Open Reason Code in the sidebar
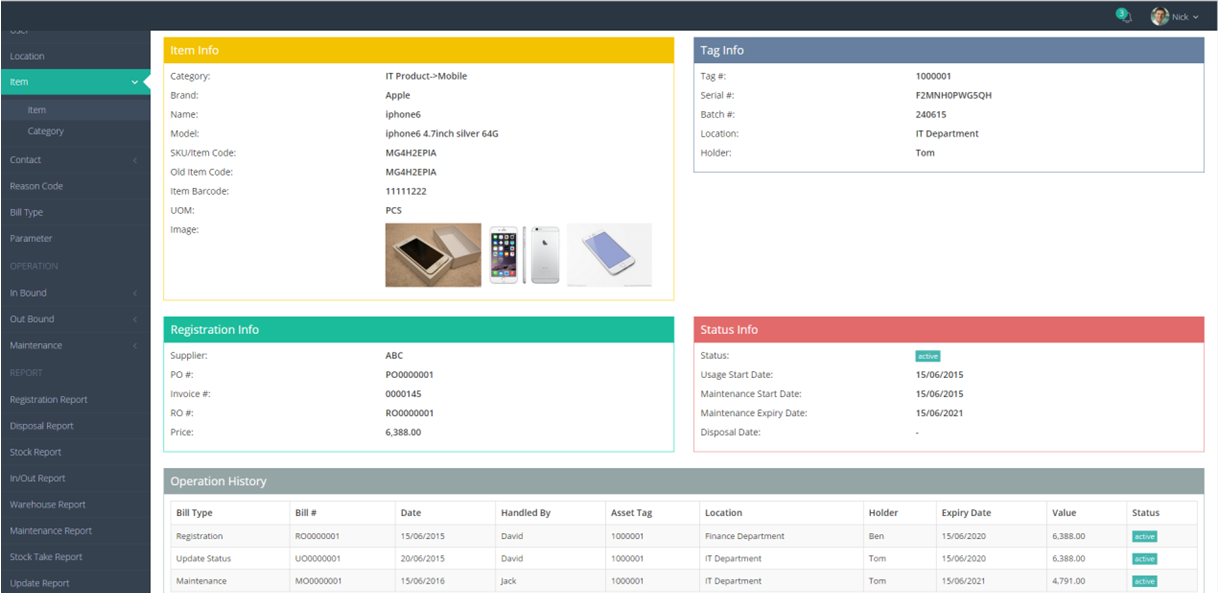The image size is (1218, 593). (x=75, y=186)
